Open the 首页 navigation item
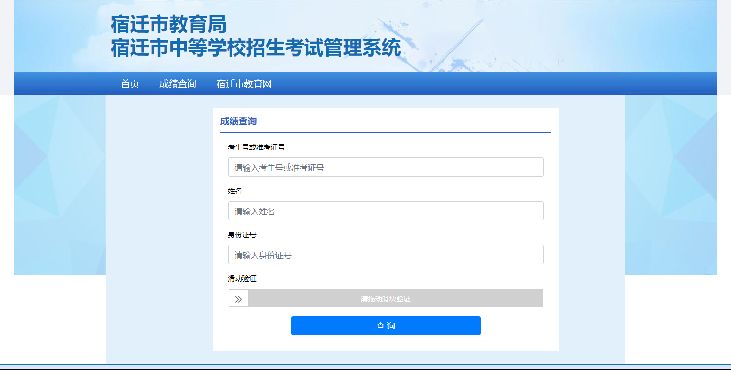The width and height of the screenshot is (731, 370). pyautogui.click(x=129, y=84)
